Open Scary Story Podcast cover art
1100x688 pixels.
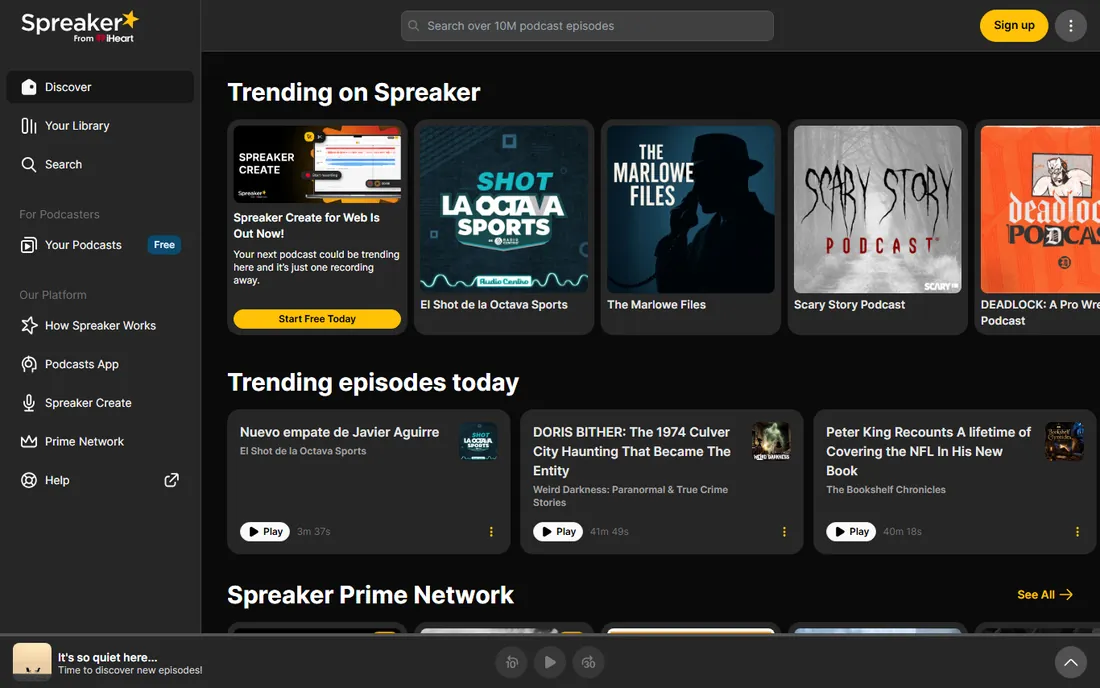point(878,209)
